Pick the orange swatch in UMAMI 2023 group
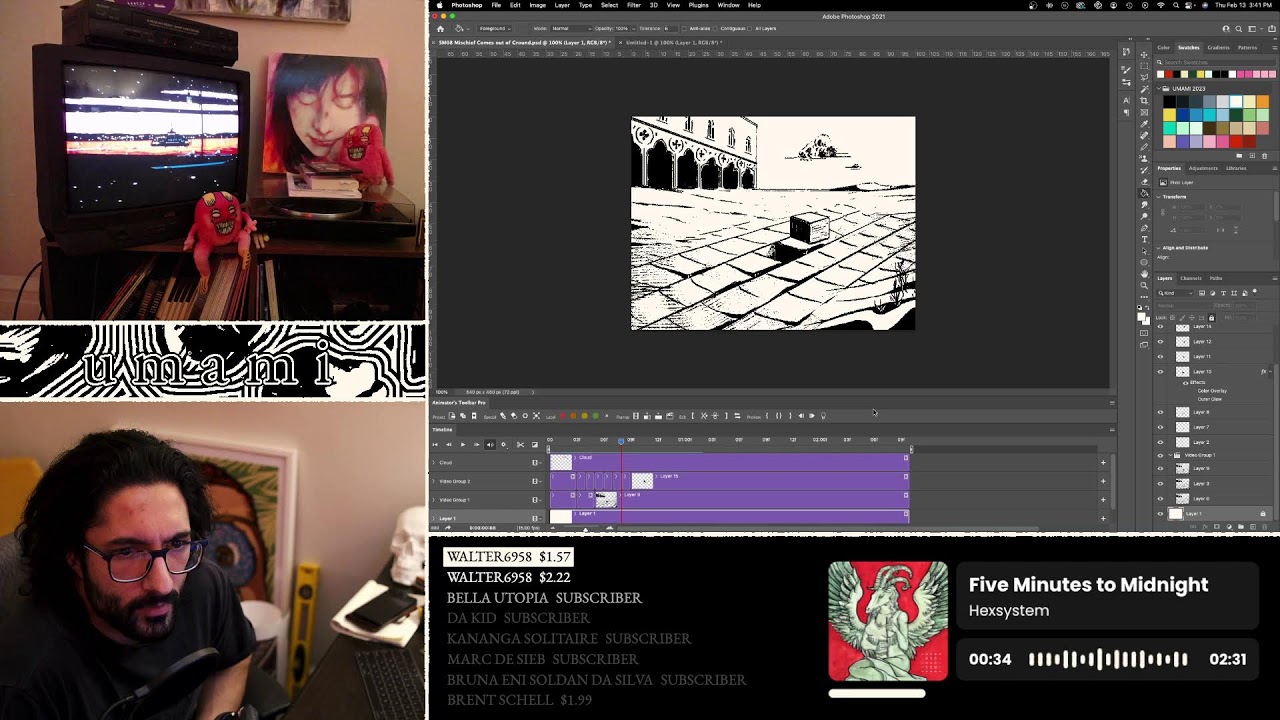 tap(1263, 102)
